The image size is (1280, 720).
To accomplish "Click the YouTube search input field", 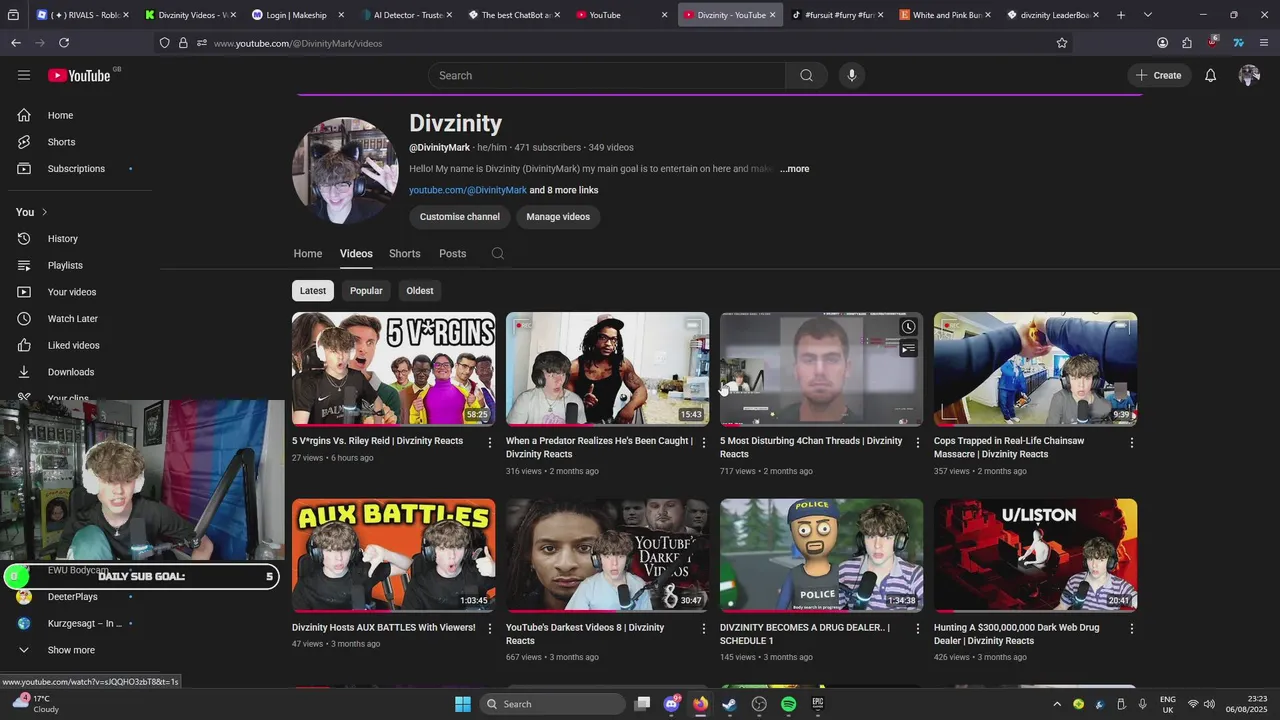I will pos(607,75).
